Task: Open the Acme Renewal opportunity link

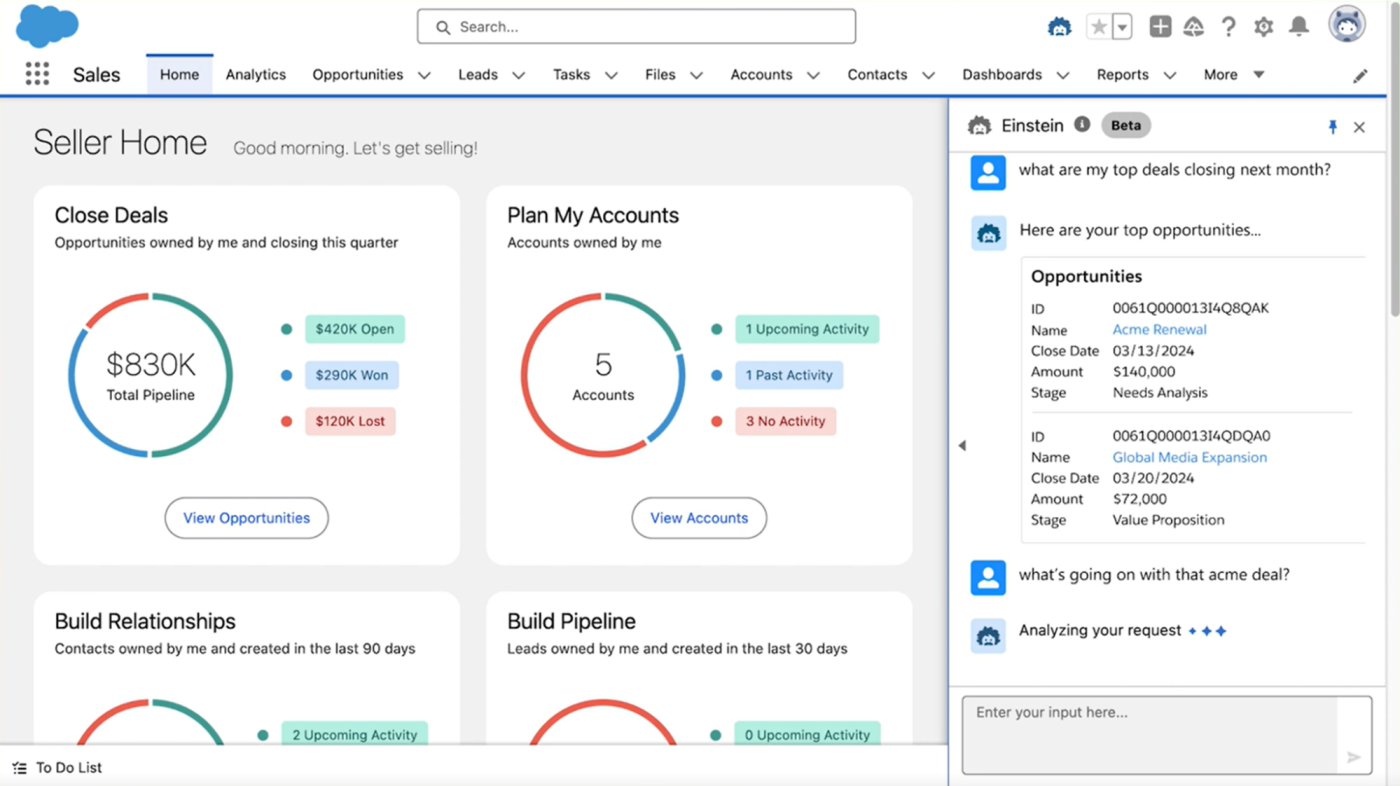Action: click(1159, 330)
